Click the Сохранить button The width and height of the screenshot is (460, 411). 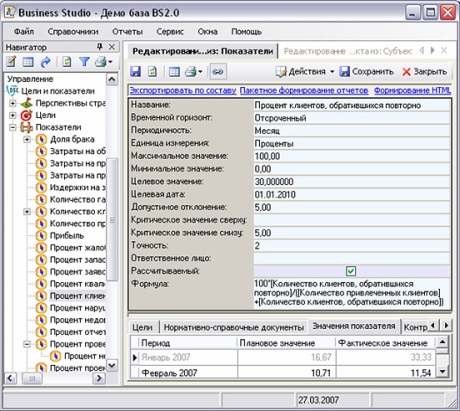(366, 72)
